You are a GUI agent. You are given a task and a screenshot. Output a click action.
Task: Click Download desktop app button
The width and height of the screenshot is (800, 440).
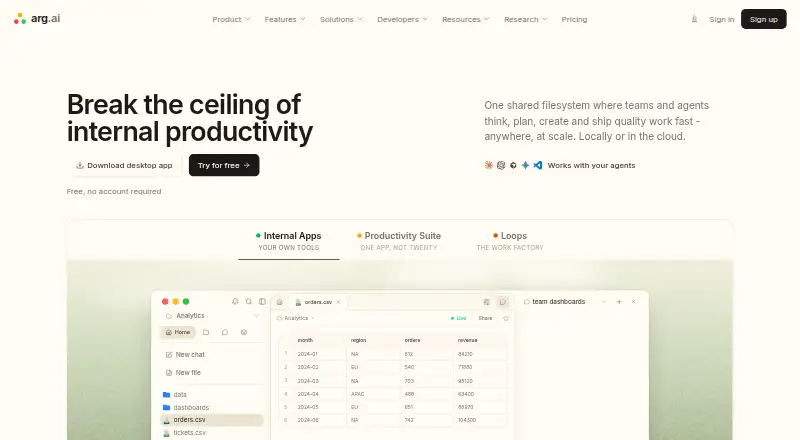tap(124, 165)
